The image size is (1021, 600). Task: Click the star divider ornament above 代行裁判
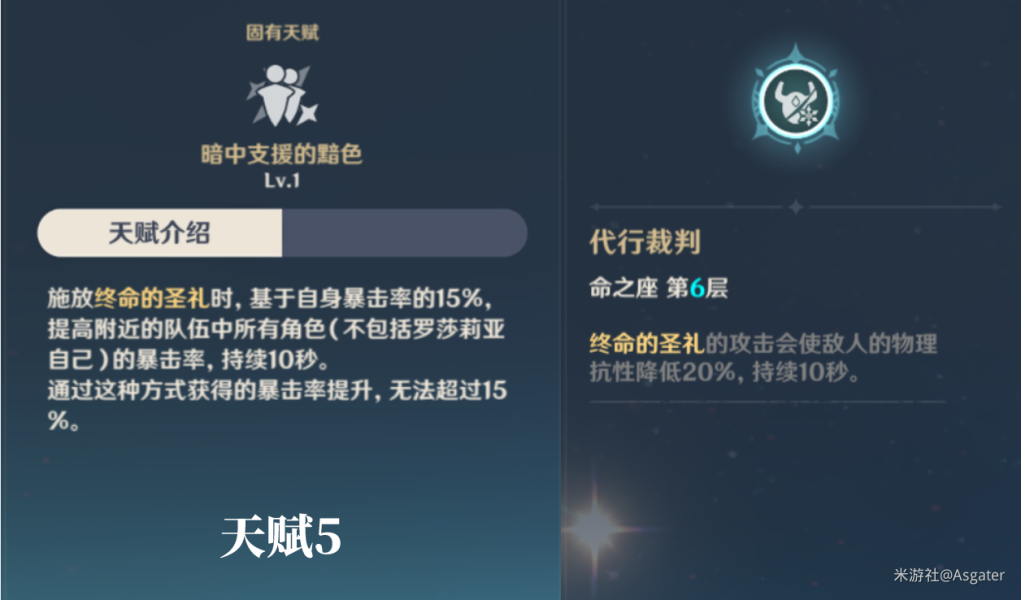click(796, 207)
